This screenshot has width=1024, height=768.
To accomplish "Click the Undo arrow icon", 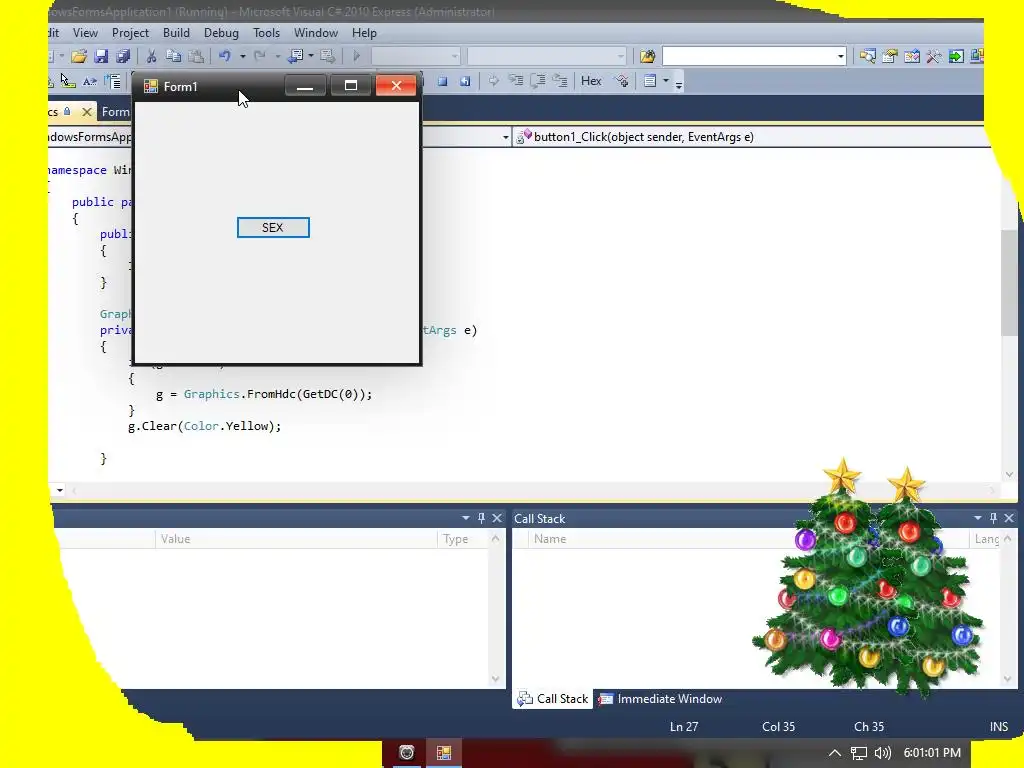I will [225, 56].
